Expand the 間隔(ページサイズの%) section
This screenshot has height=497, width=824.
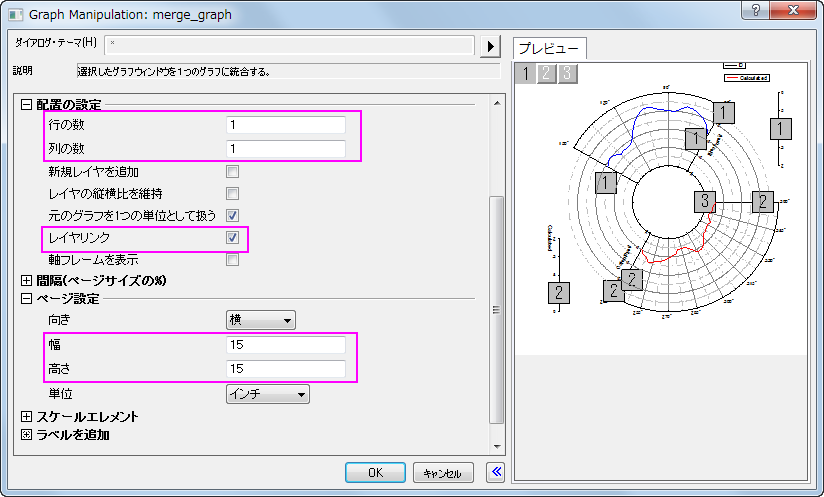pos(26,280)
